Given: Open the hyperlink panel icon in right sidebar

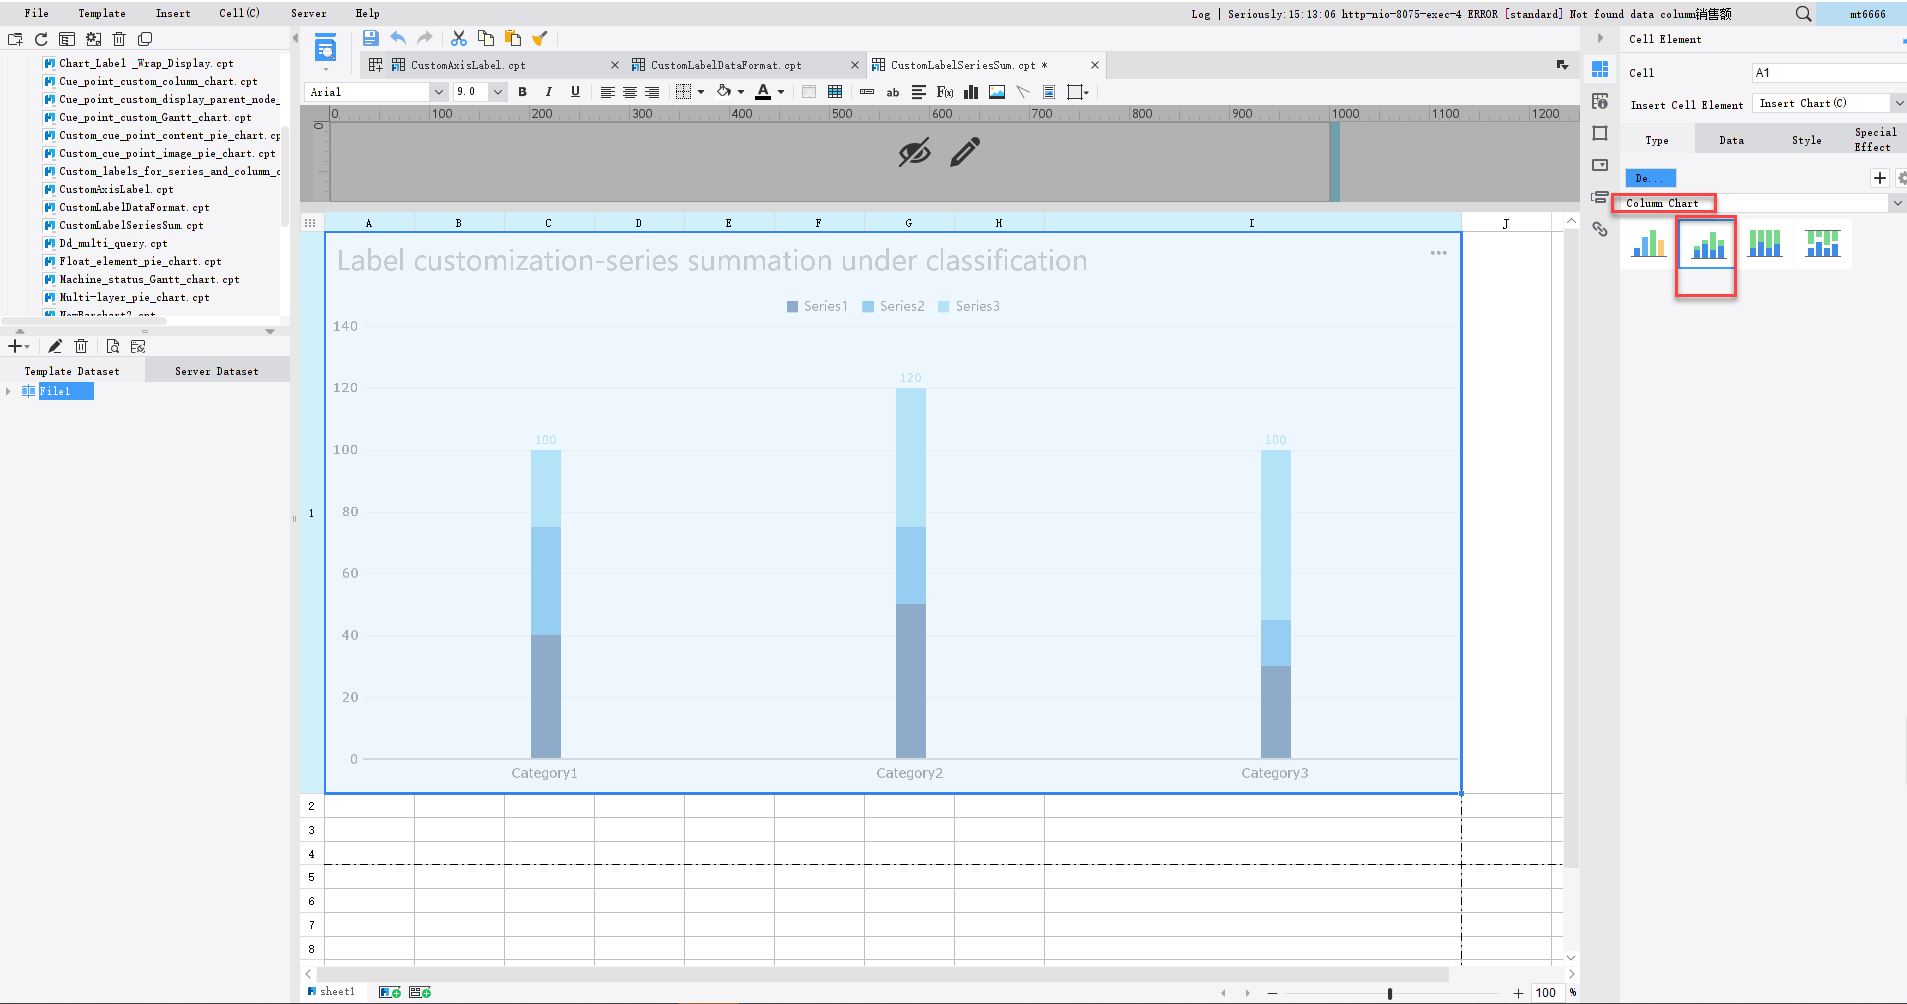Looking at the screenshot, I should tap(1600, 229).
